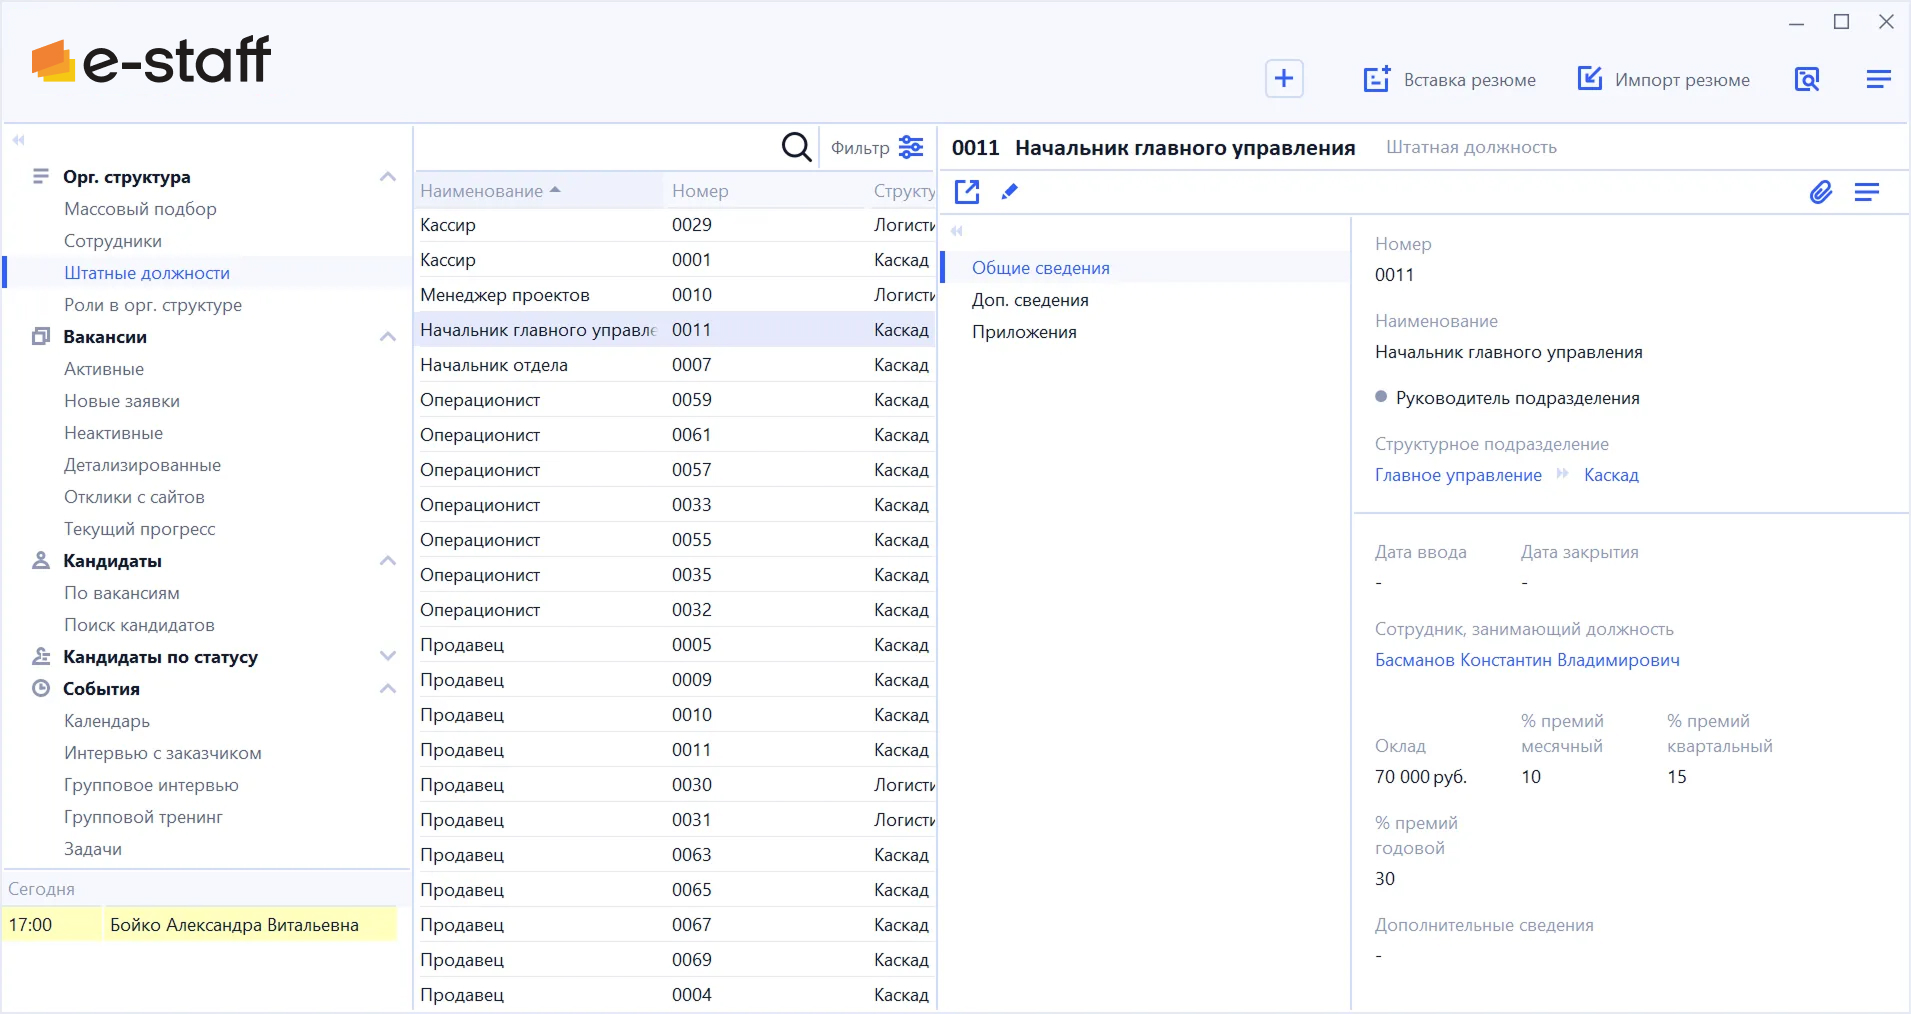The height and width of the screenshot is (1014, 1911).
Task: Click the paperclip attachments icon
Action: (1820, 192)
